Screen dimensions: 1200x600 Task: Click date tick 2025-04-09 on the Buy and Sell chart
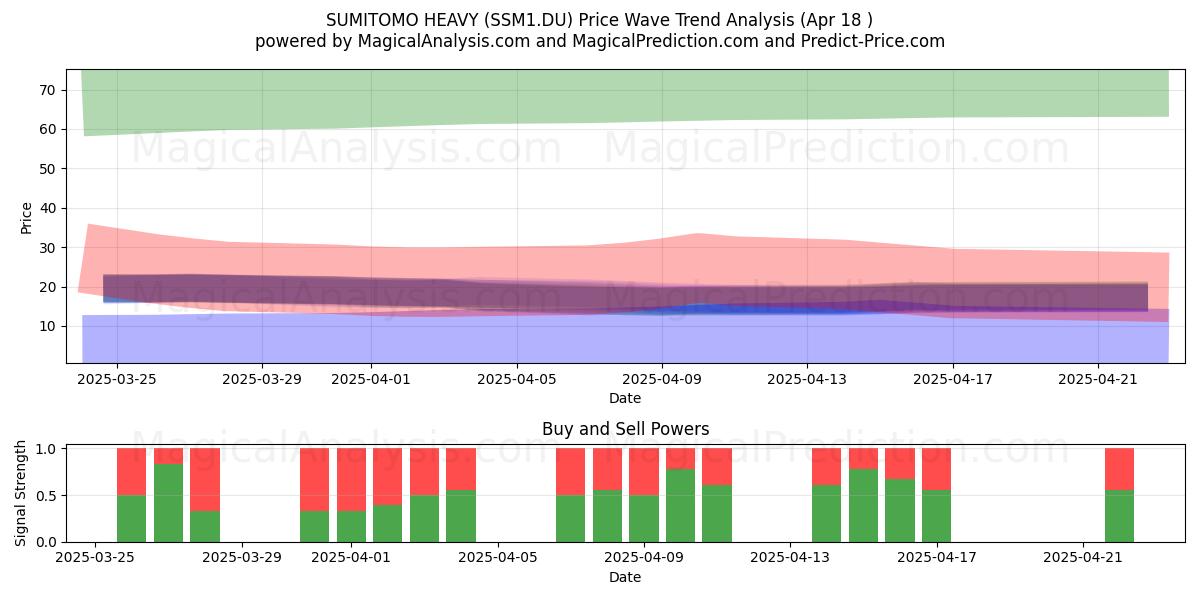pos(644,558)
